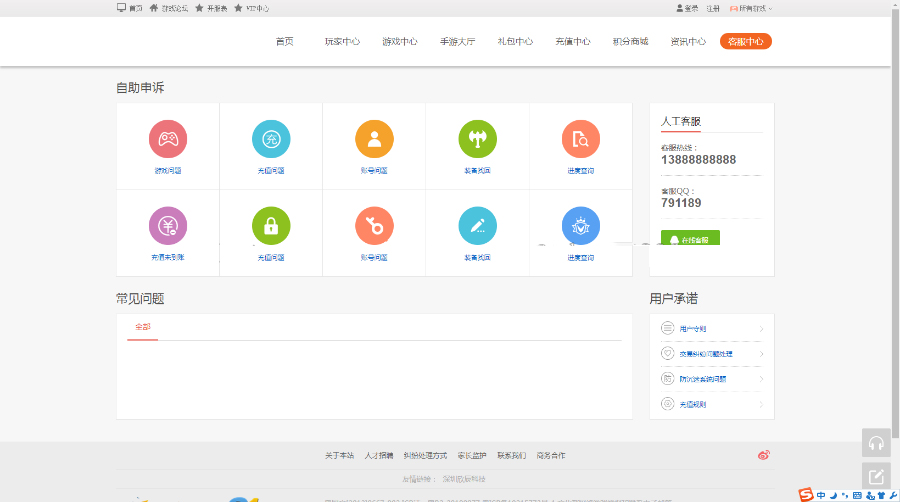Open the 积分商城 navigation item
Screen dimensions: 900x502
click(x=630, y=42)
